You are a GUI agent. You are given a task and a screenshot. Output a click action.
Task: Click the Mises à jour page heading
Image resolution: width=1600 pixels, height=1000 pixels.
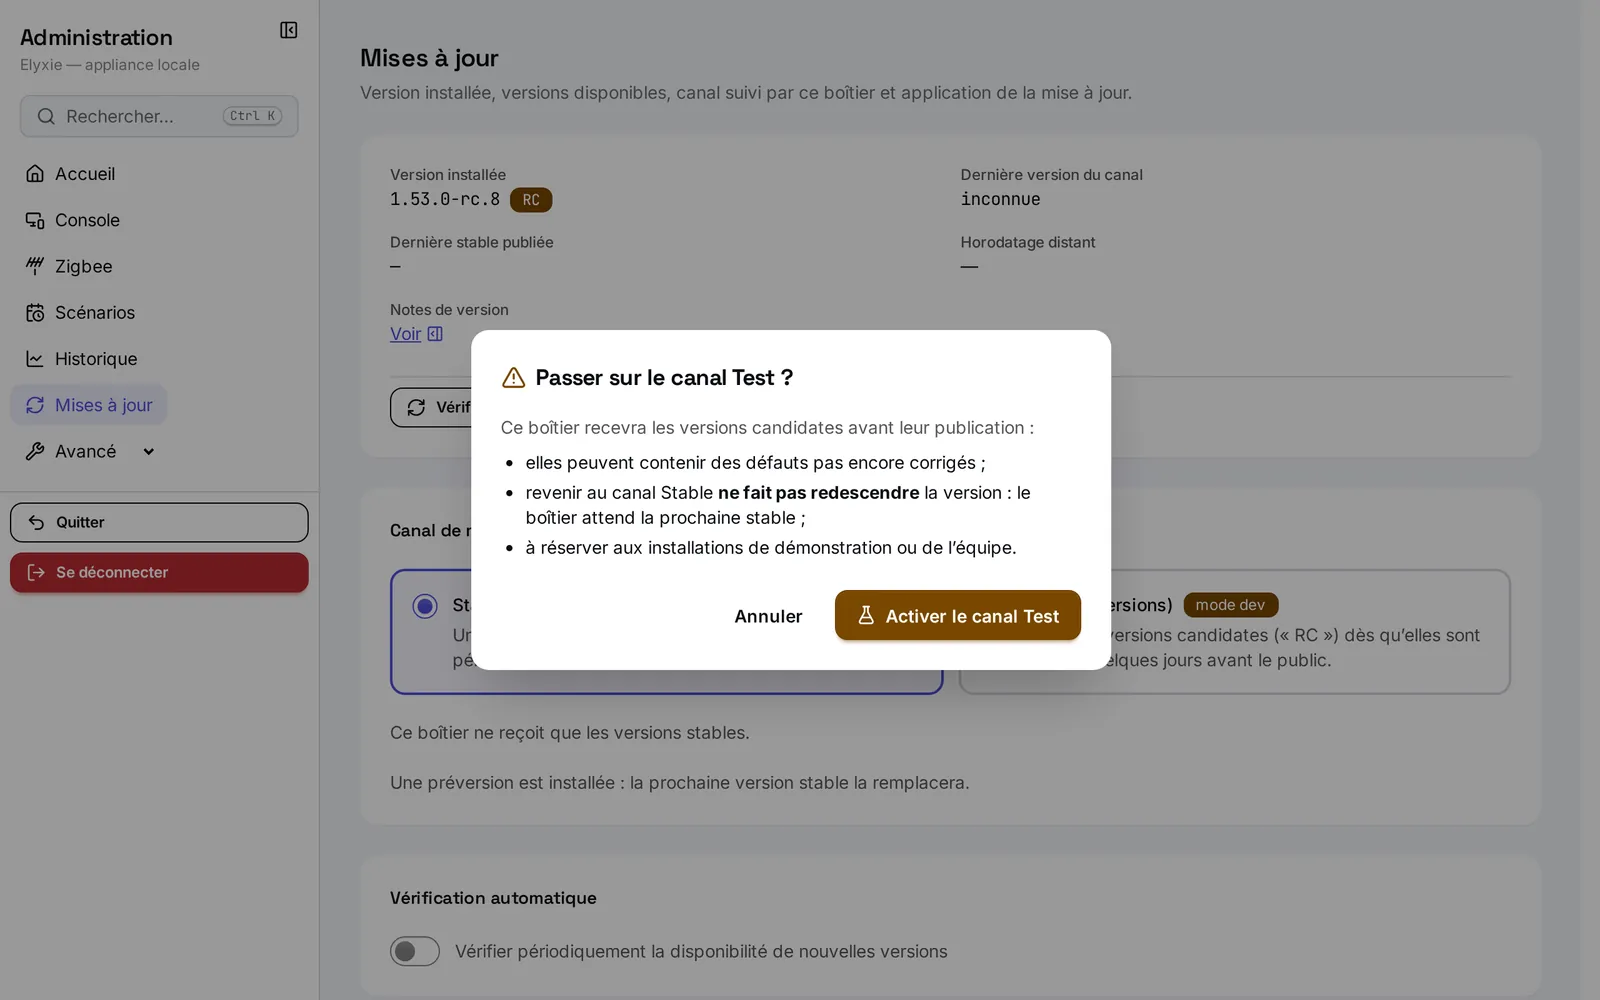(429, 58)
